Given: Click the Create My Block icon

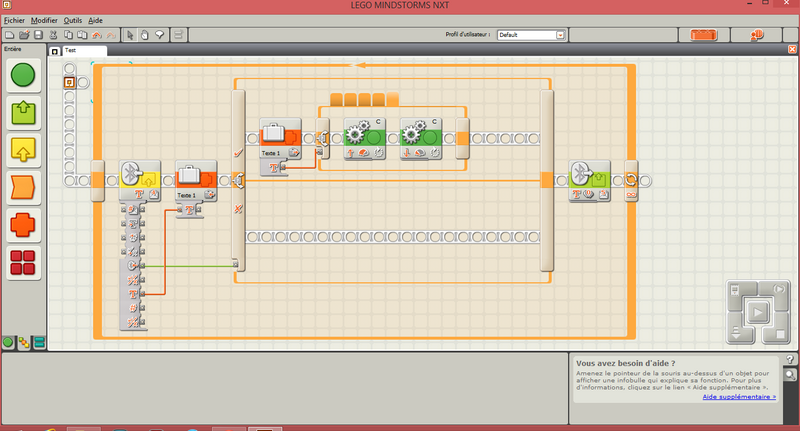Looking at the screenshot, I should tap(178, 35).
